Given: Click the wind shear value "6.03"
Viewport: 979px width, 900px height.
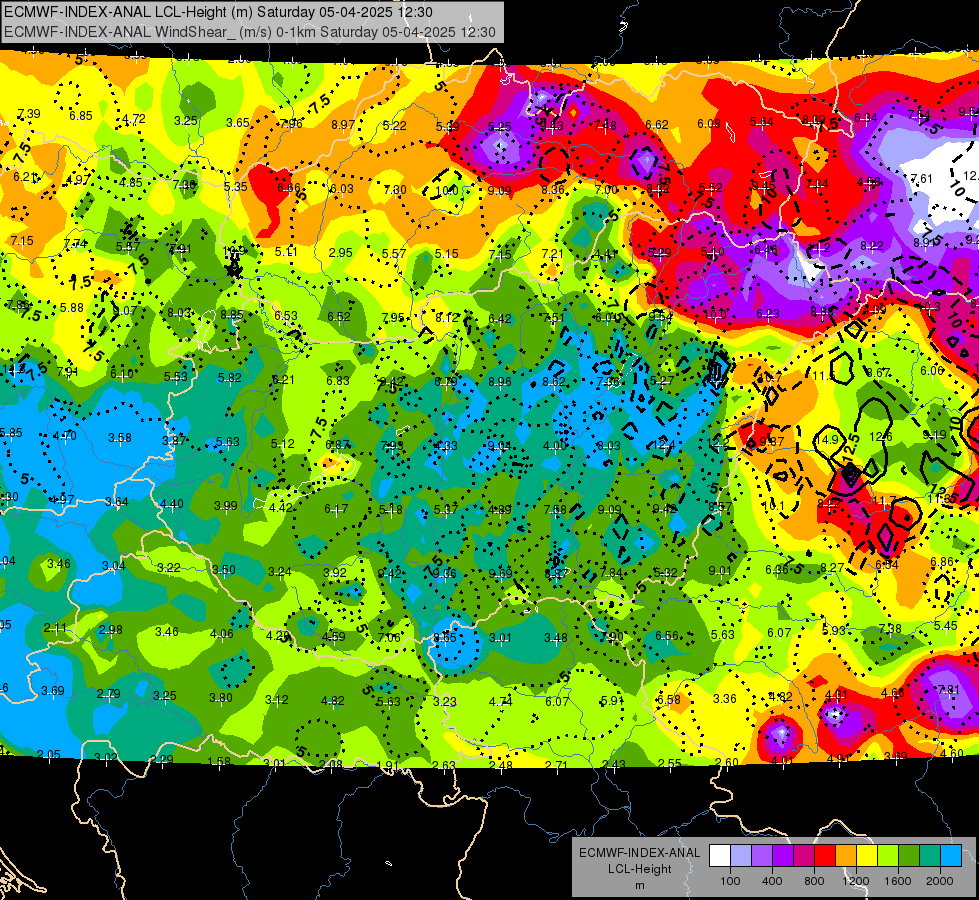Looking at the screenshot, I should coord(342,189).
